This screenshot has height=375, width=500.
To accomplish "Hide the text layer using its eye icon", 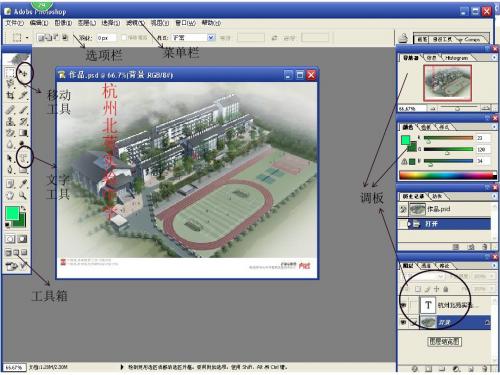I will click(403, 305).
